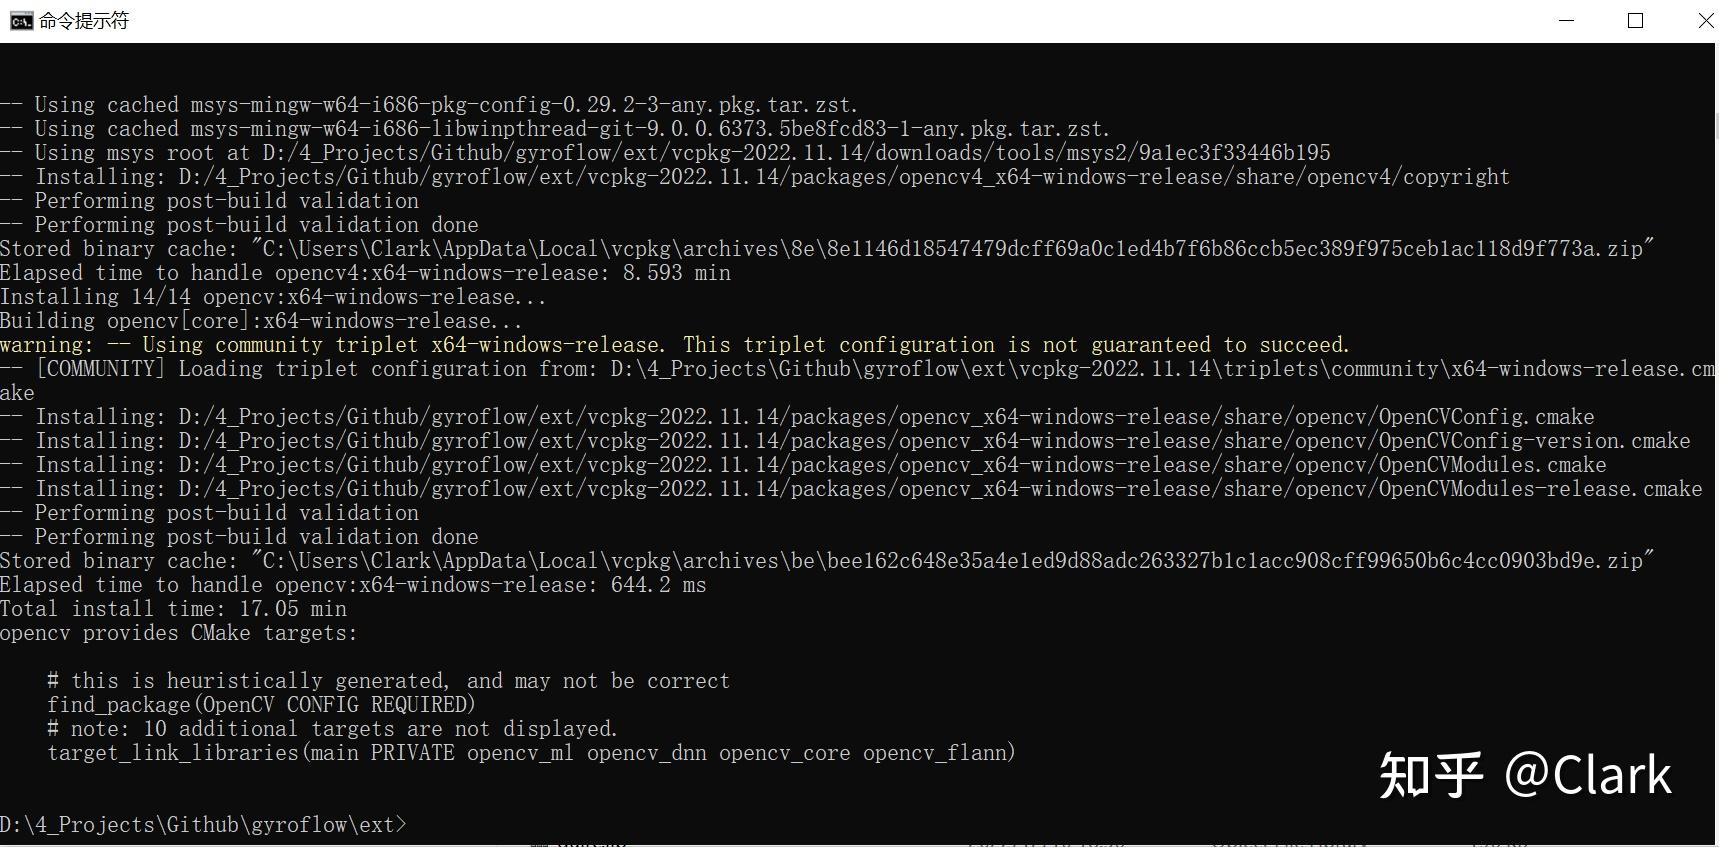Click the Elapsed time 644.2 ms line
Image resolution: width=1719 pixels, height=847 pixels.
click(353, 584)
